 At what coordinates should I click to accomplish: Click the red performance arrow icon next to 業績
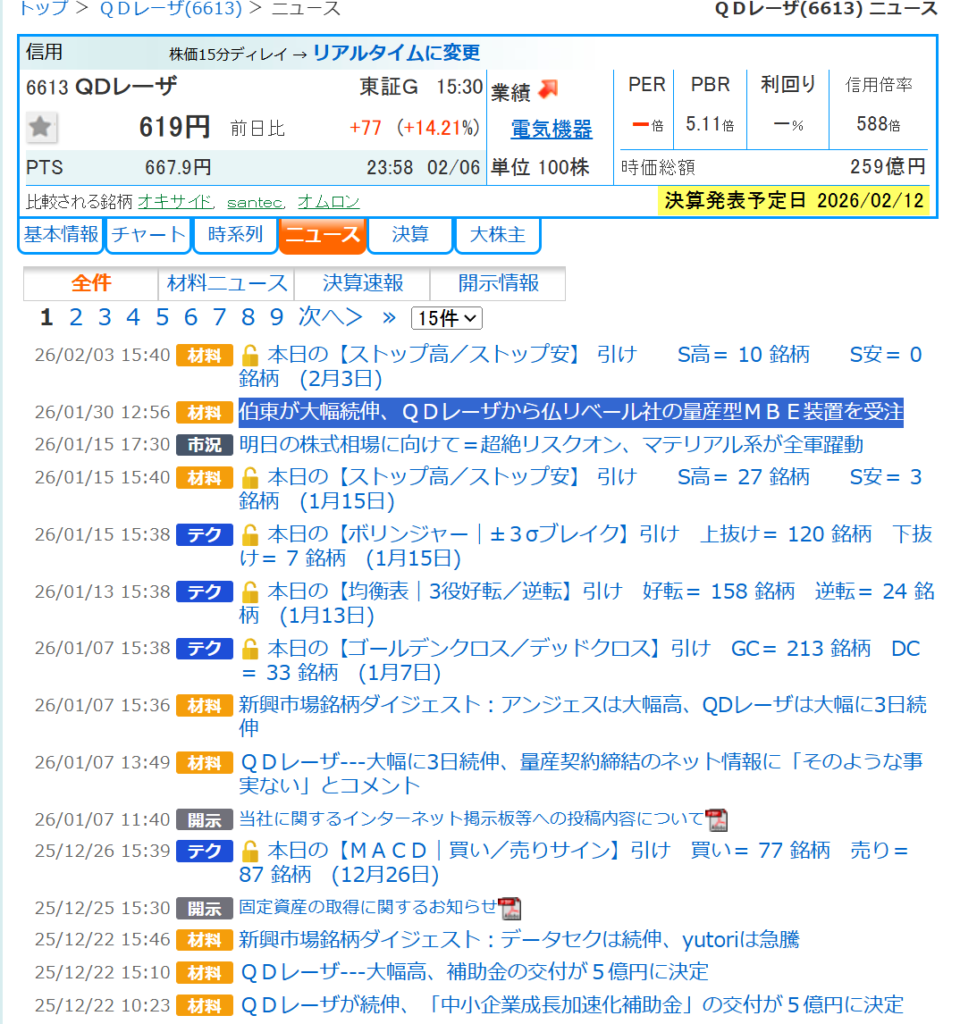click(548, 90)
